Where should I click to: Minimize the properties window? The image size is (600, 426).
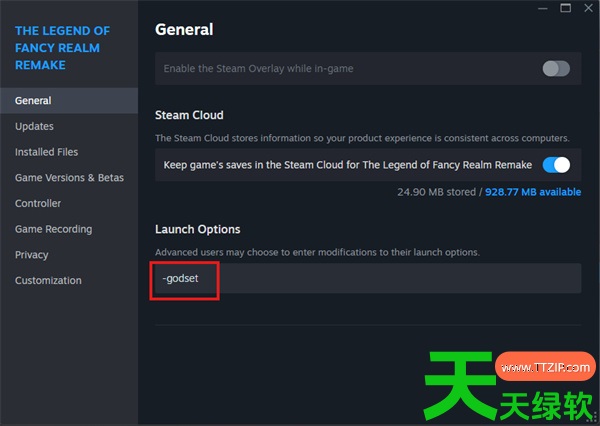click(543, 8)
